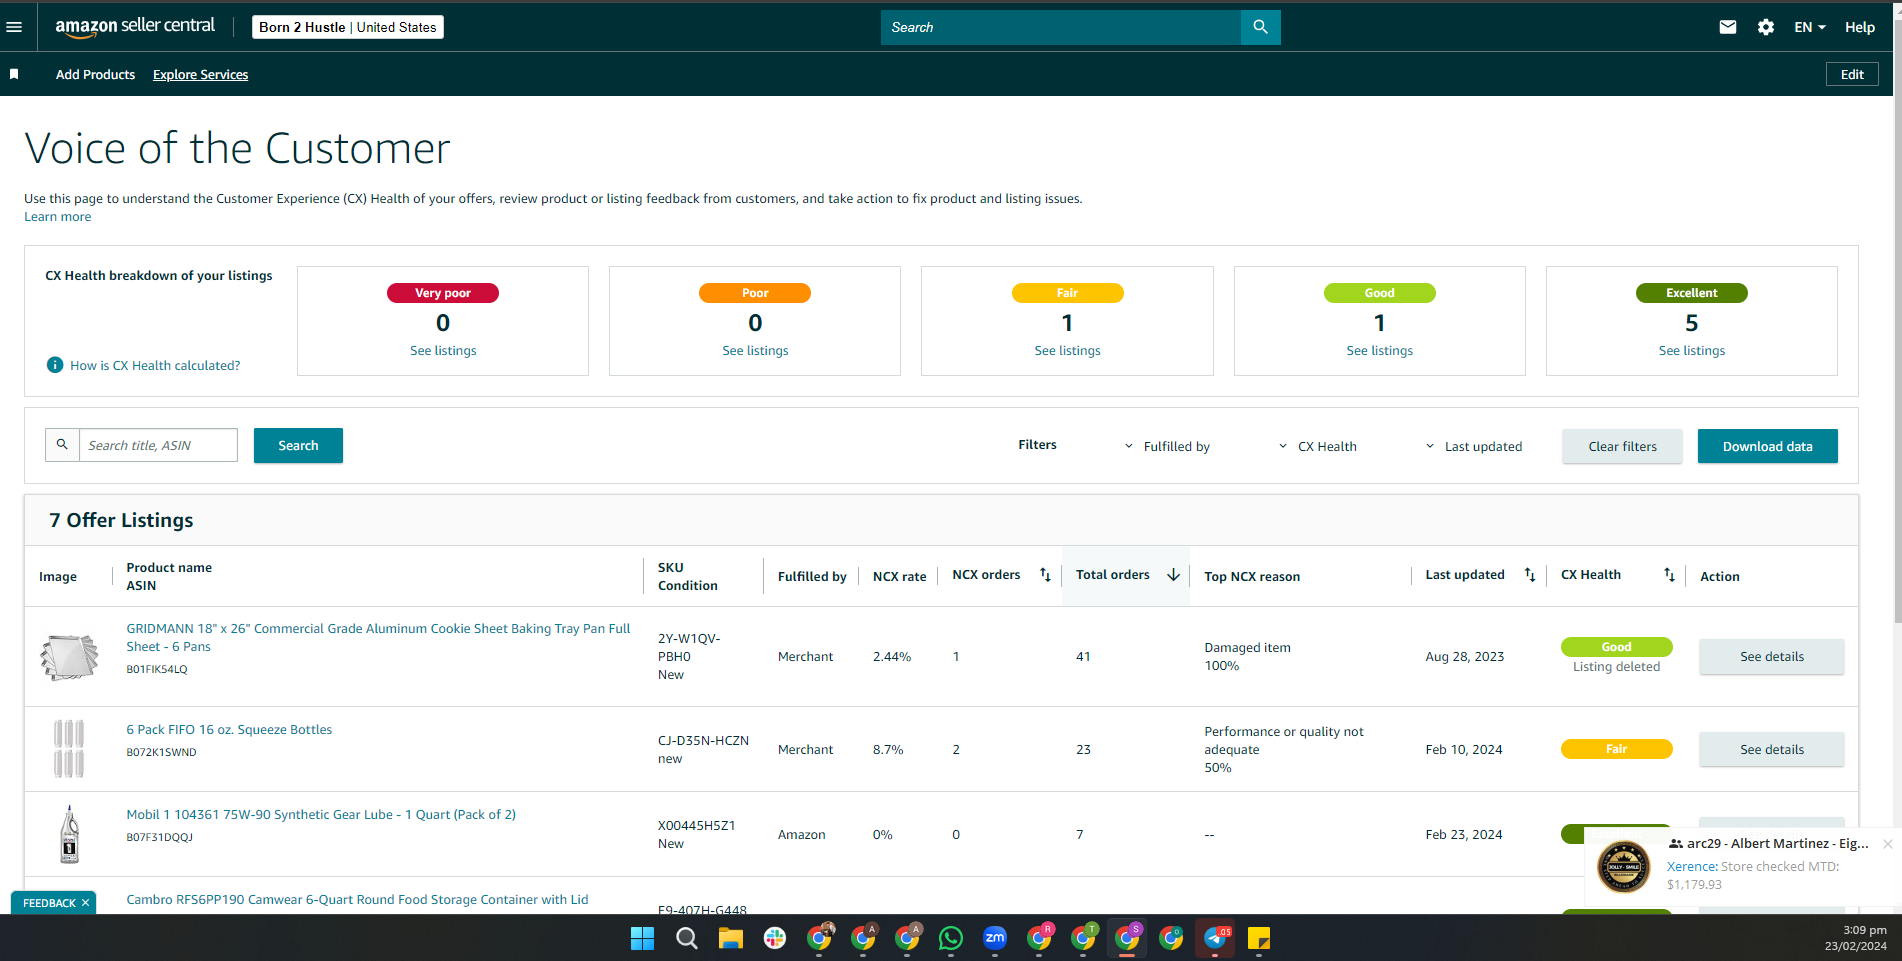Viewport: 1902px width, 961px height.
Task: Open Mobil 1 Synthetic Gear Lube link
Action: click(x=321, y=815)
